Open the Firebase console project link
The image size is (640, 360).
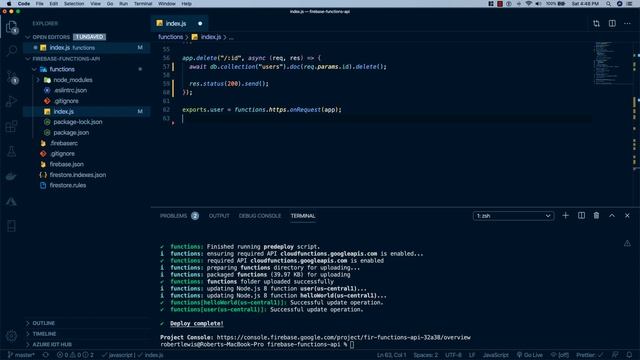(x=343, y=338)
